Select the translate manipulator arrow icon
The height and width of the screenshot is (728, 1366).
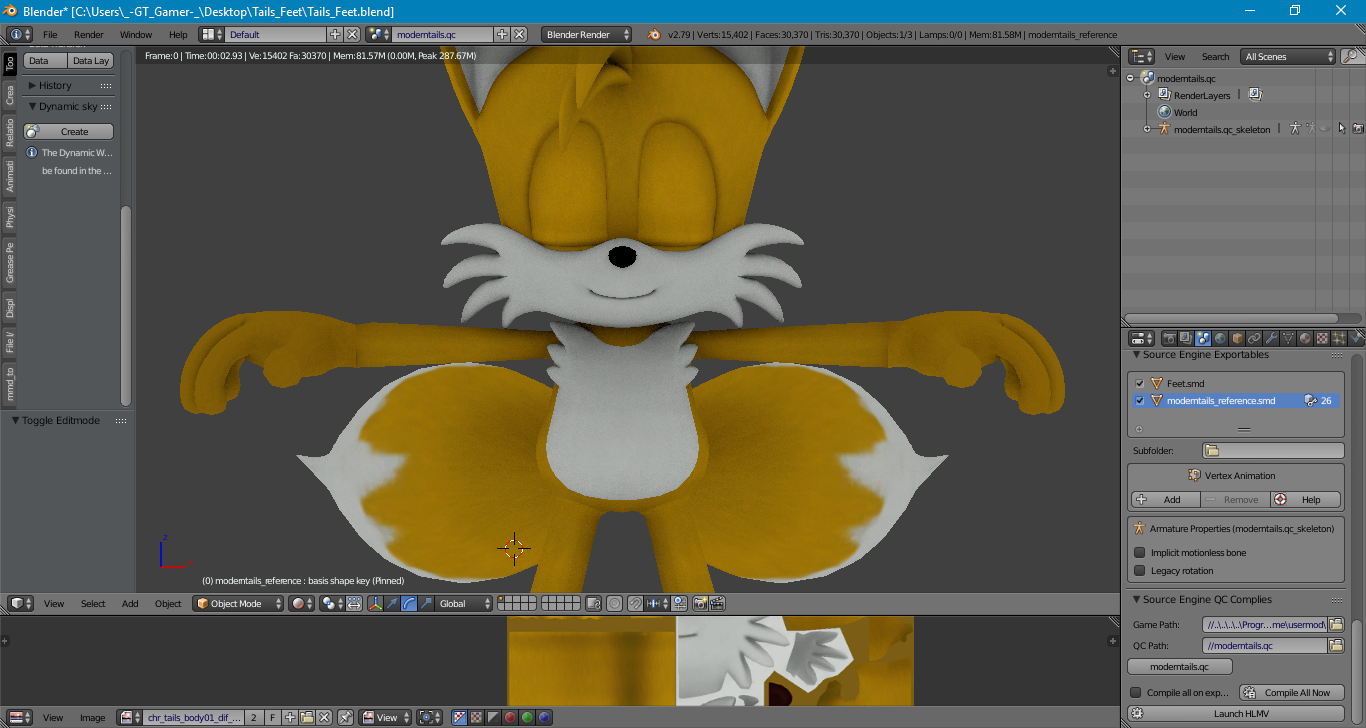point(393,604)
